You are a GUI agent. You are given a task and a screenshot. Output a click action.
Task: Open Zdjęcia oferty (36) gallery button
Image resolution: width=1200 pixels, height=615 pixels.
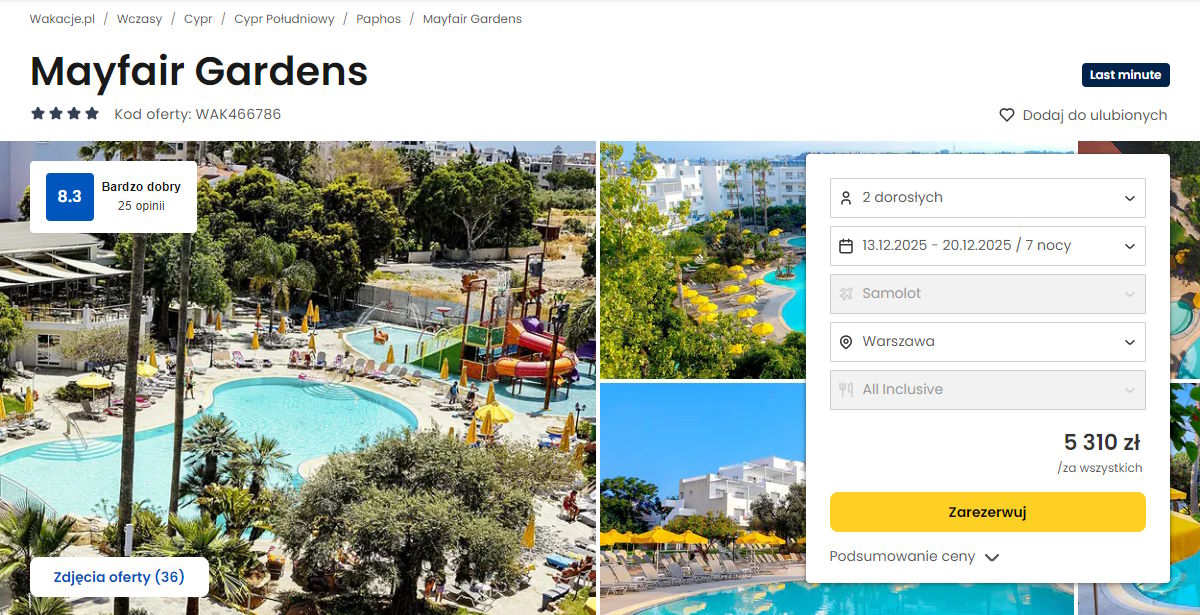point(119,577)
